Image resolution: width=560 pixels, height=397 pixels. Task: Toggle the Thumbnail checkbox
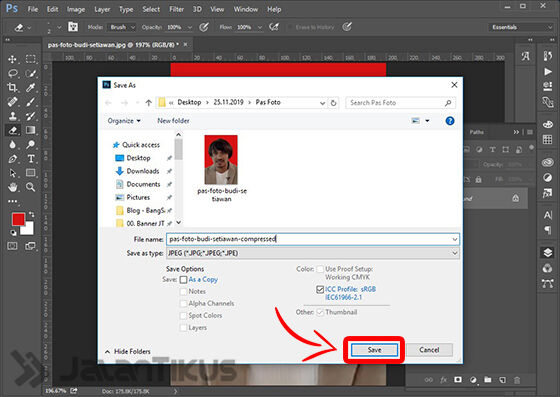320,312
